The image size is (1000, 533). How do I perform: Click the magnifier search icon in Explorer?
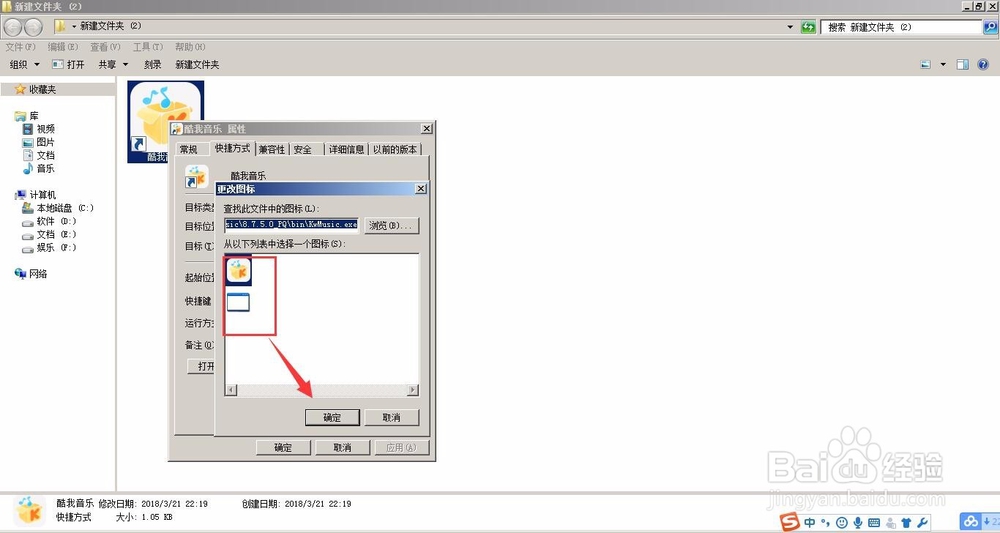click(x=990, y=27)
